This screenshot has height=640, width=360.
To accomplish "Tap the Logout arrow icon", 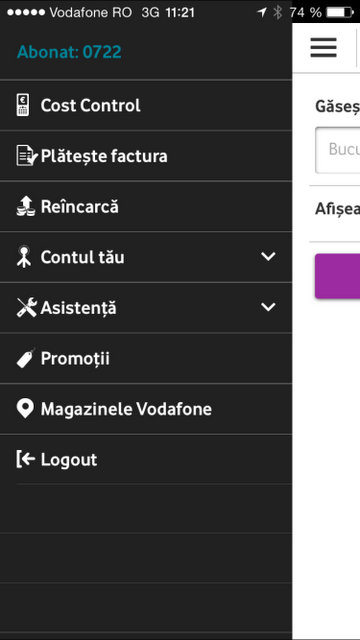I will coord(25,460).
